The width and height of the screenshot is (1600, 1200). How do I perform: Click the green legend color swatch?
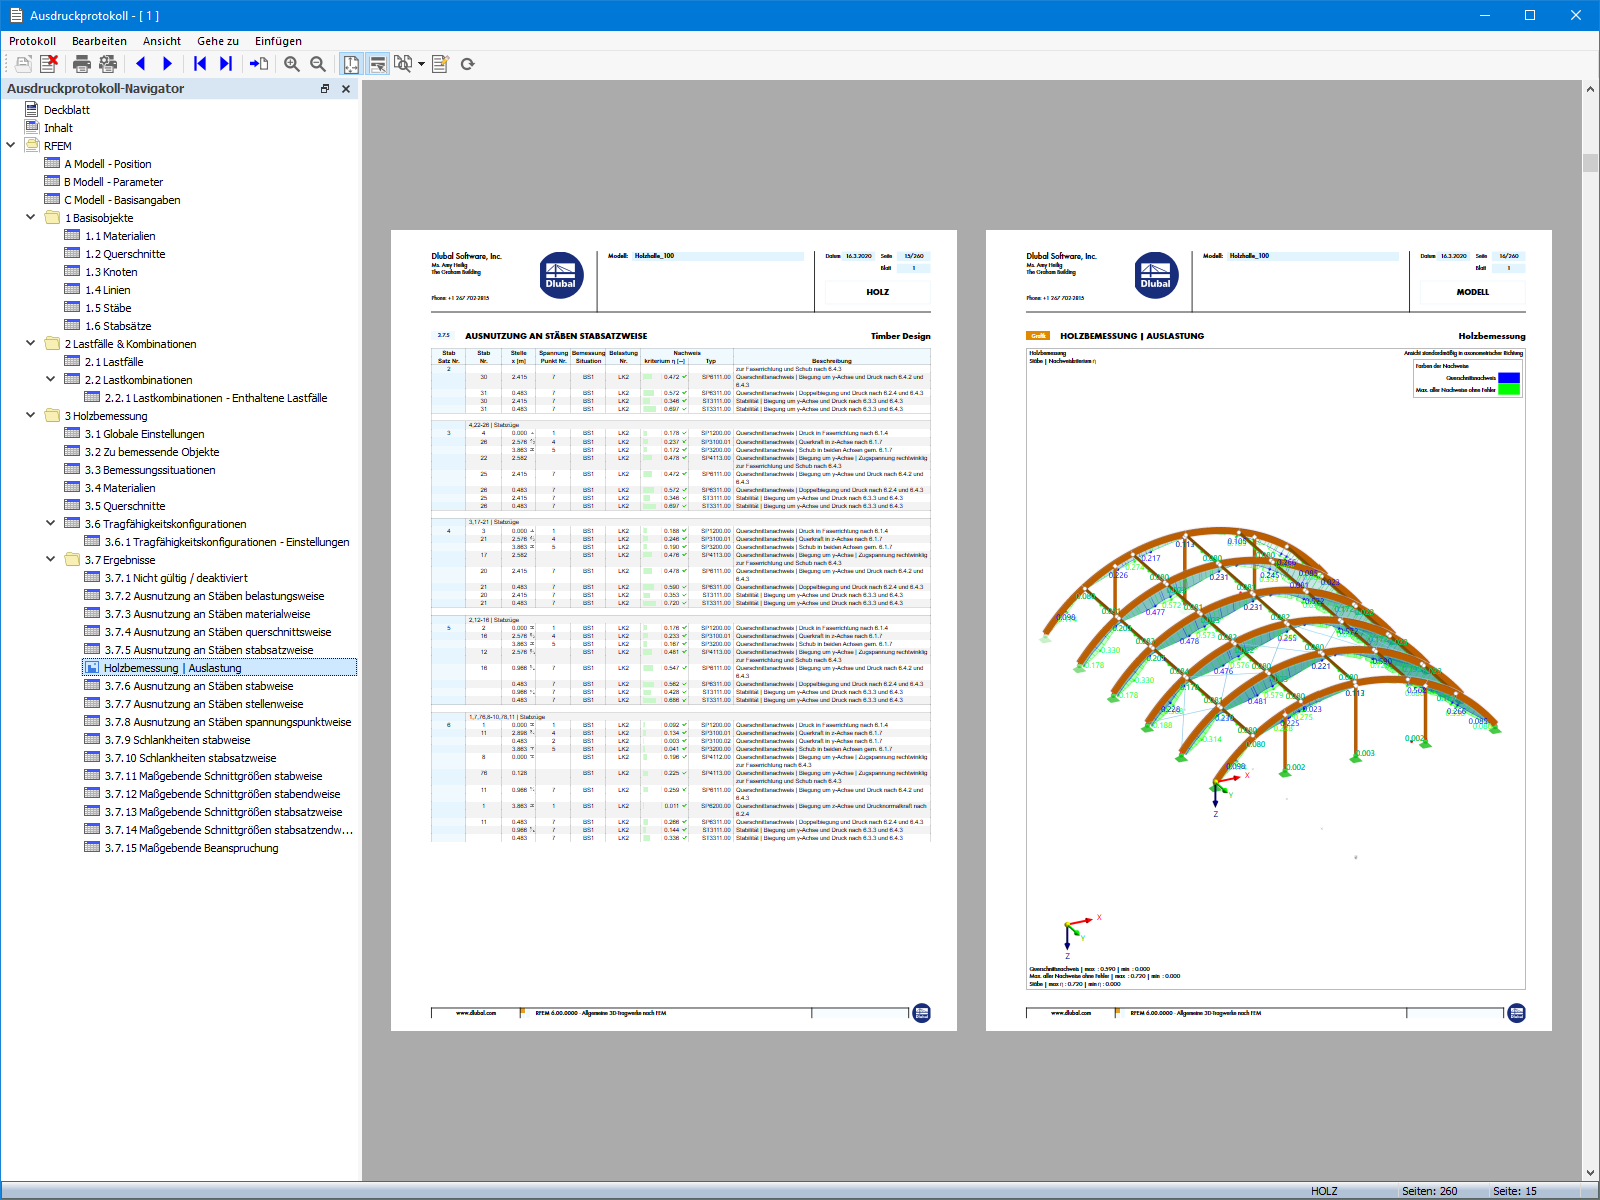[x=1508, y=390]
